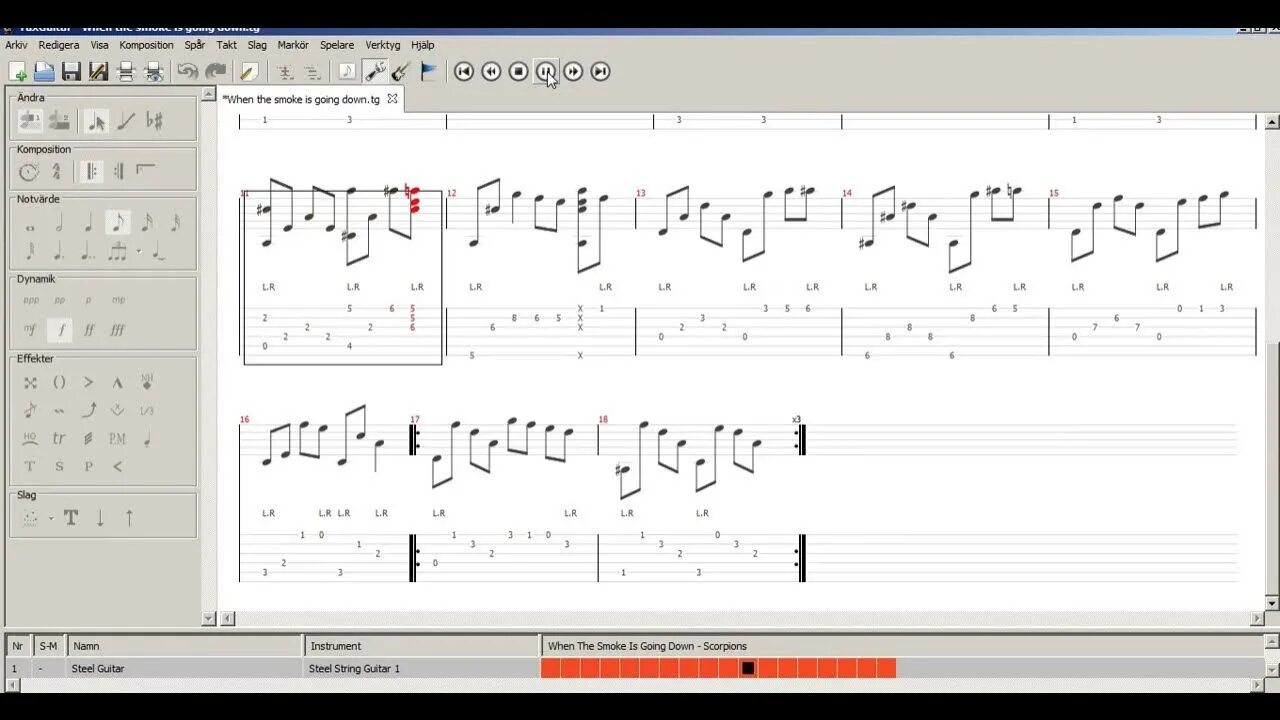The image size is (1280, 720).
Task: Insert text with T icon in Slag
Action: coord(71,518)
